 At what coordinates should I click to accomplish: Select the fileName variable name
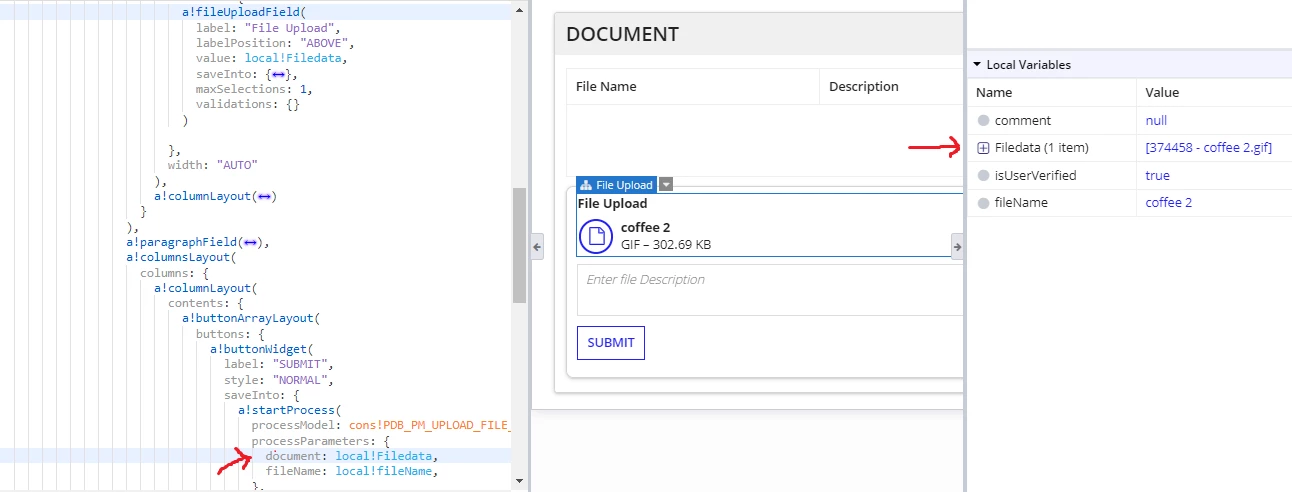(x=1021, y=202)
